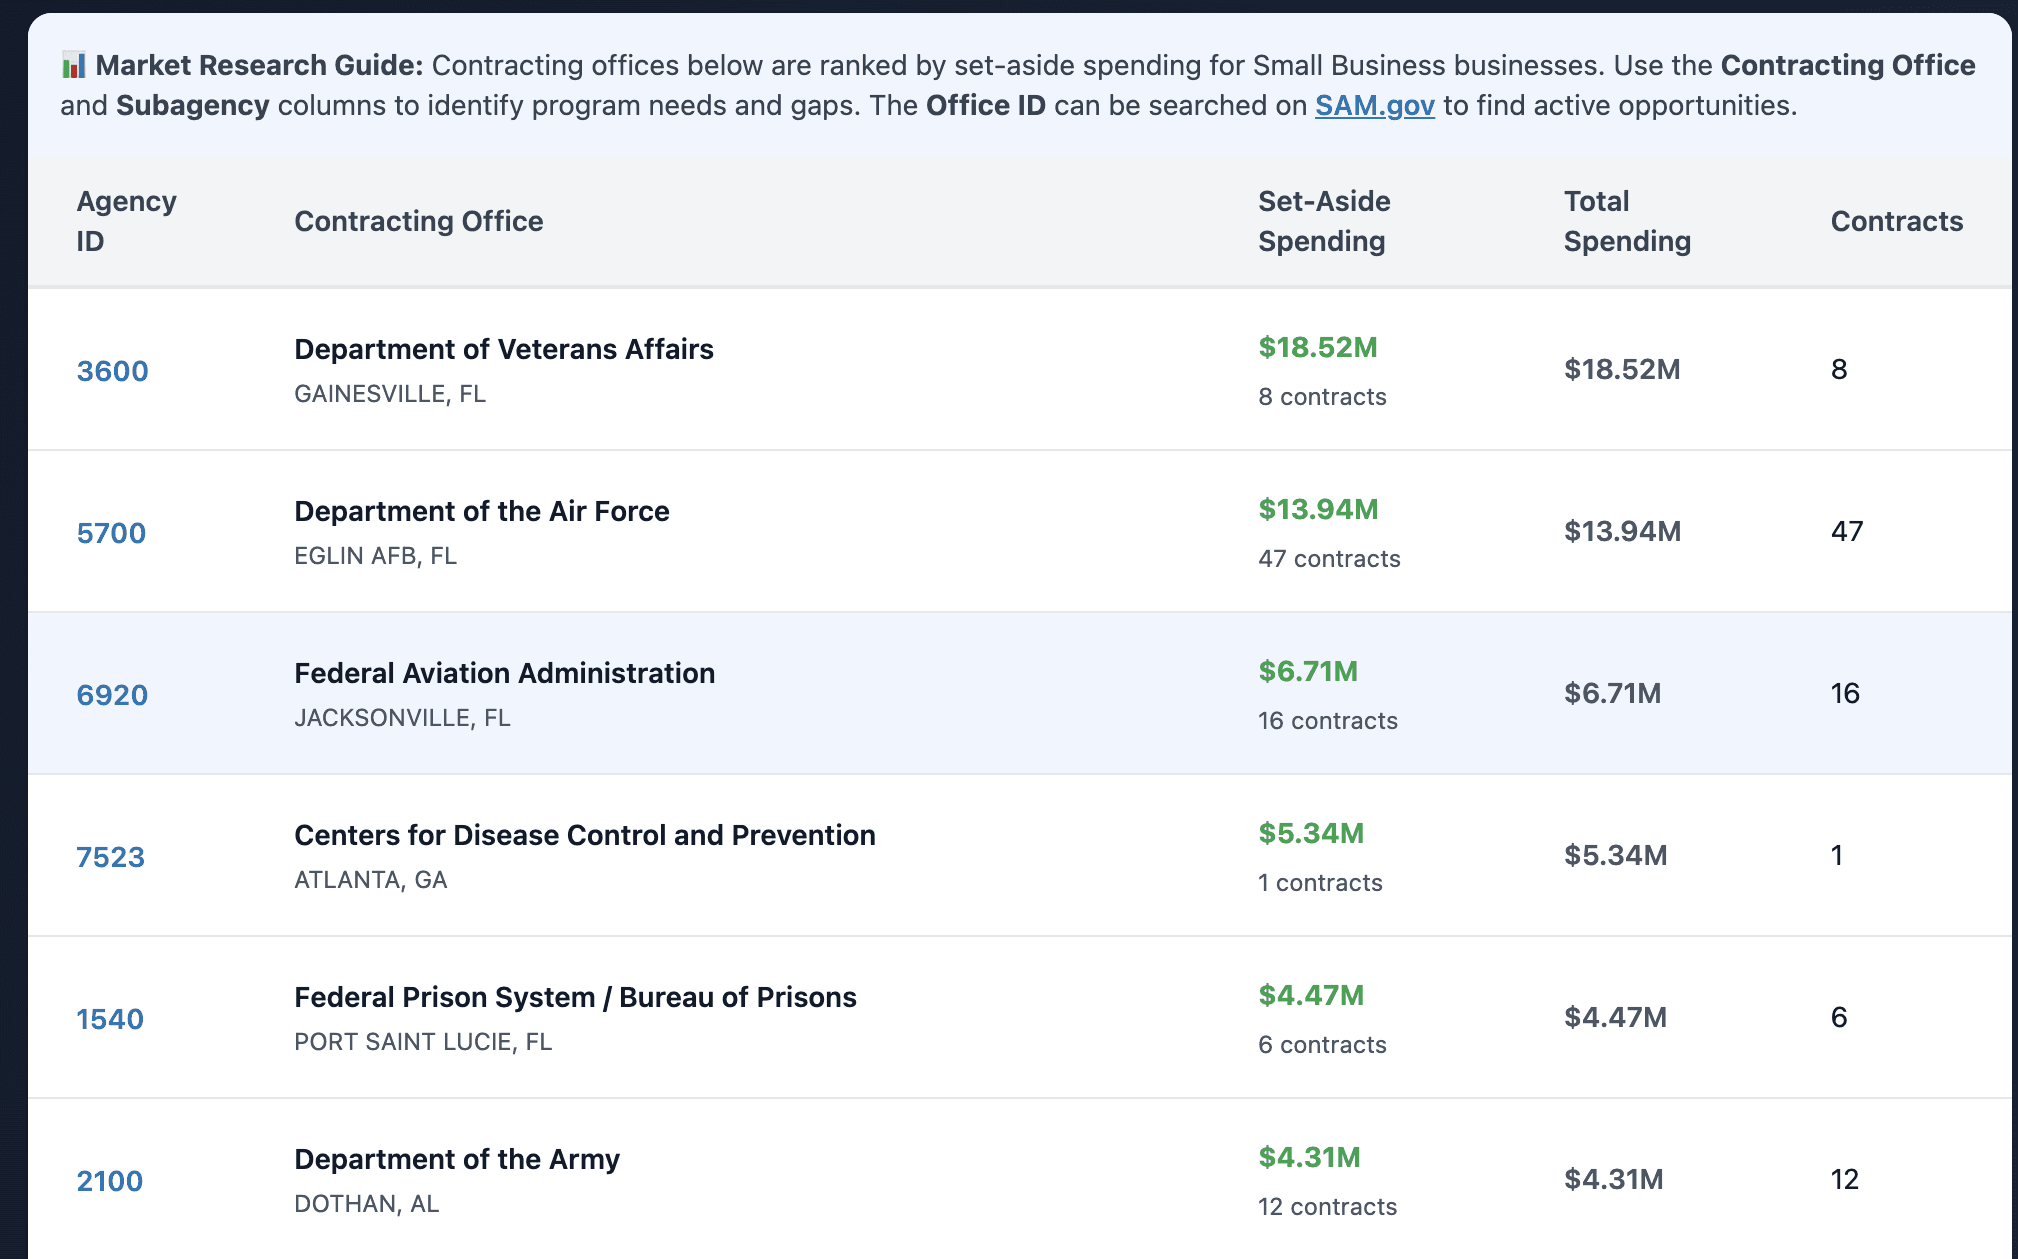Open agency ID 3600 link
Viewport: 2018px width, 1259px height.
click(x=112, y=371)
